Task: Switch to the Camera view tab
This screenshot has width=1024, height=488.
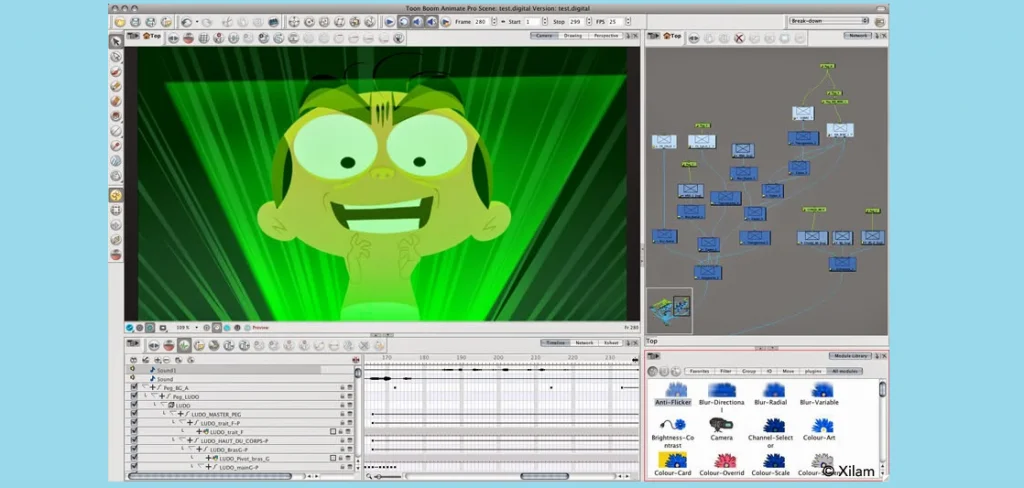Action: pyautogui.click(x=544, y=36)
